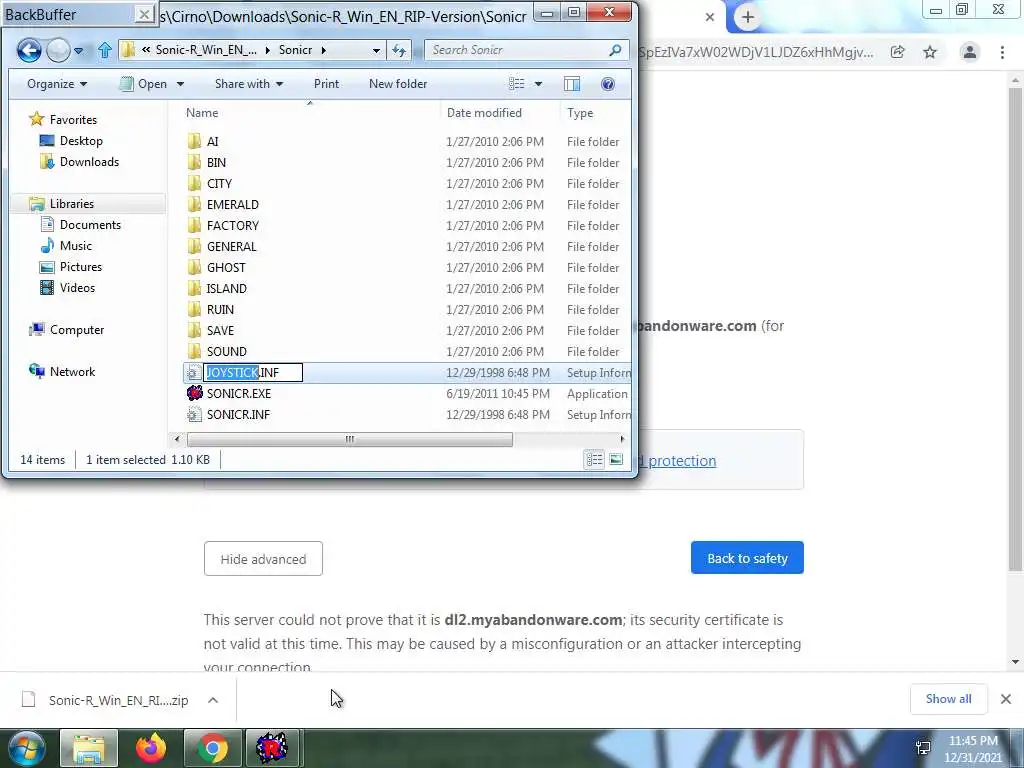
Task: Select the GHOST folder
Action: (x=226, y=267)
